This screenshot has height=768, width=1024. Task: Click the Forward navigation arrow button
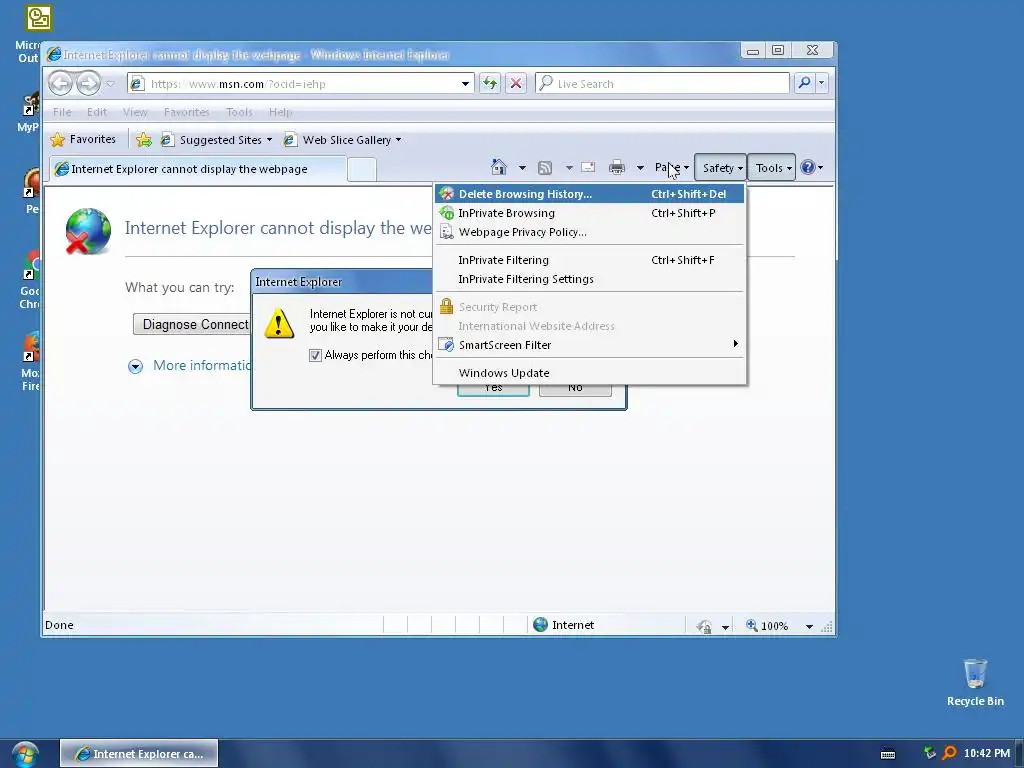[x=88, y=84]
